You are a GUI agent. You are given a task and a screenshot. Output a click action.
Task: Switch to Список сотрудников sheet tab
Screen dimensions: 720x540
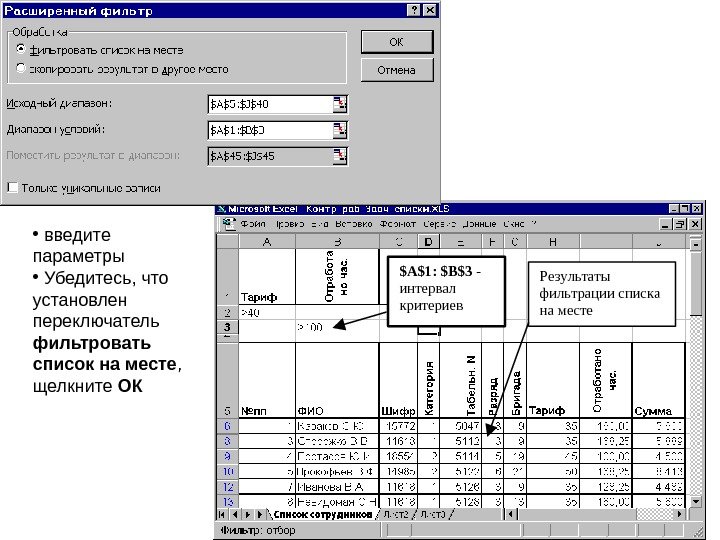coord(322,514)
